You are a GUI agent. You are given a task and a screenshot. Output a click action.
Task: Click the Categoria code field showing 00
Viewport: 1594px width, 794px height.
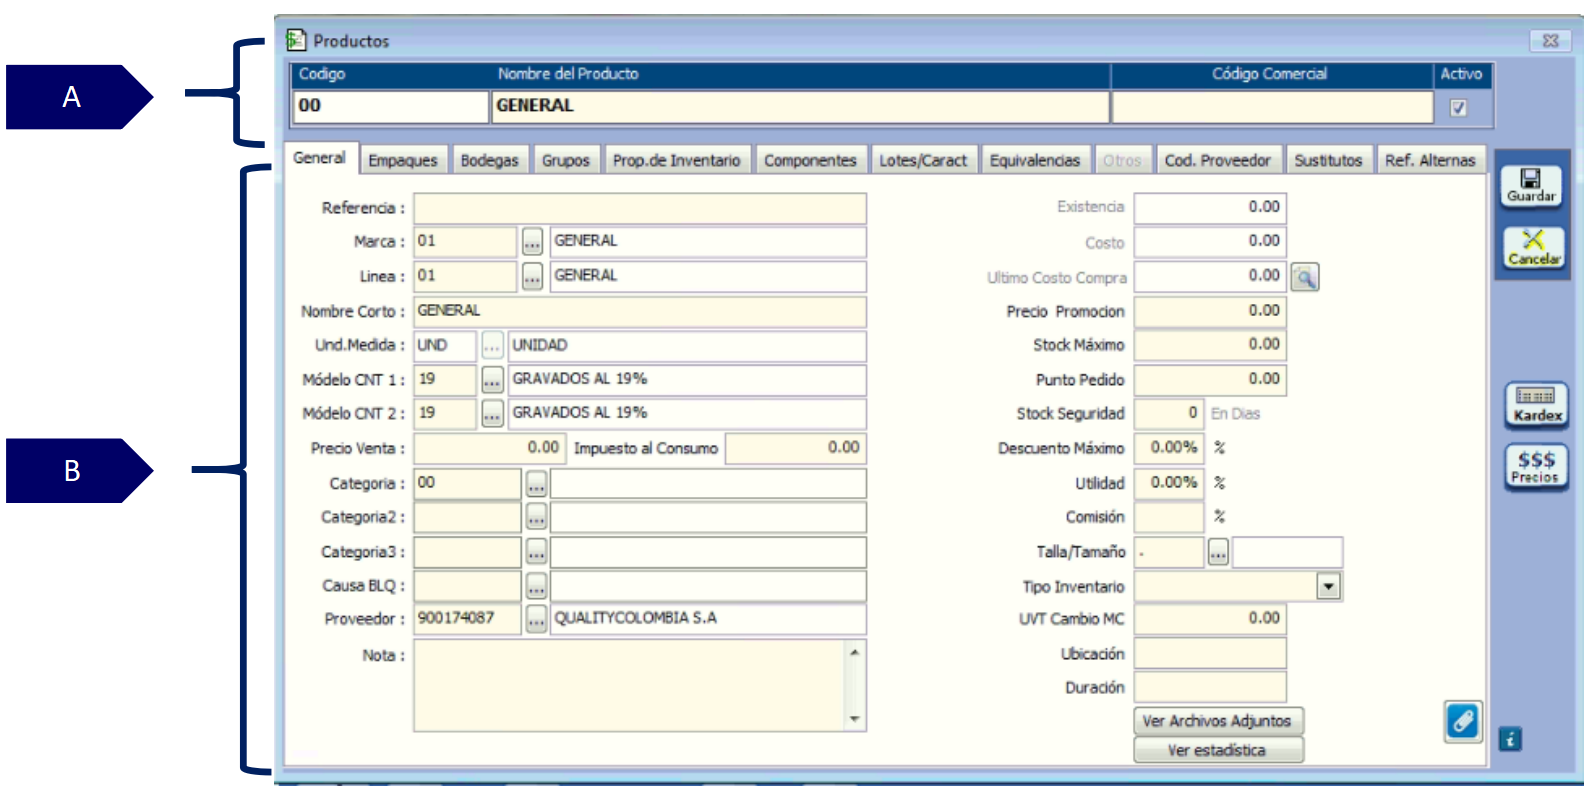pos(467,484)
